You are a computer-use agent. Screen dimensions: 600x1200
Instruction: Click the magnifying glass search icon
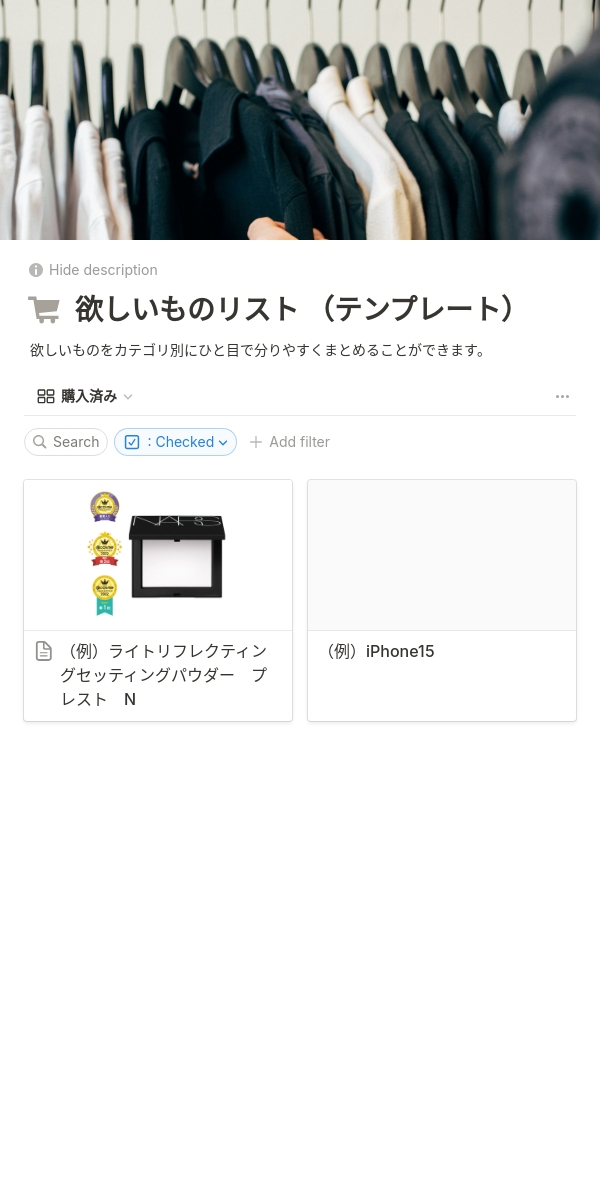(40, 442)
